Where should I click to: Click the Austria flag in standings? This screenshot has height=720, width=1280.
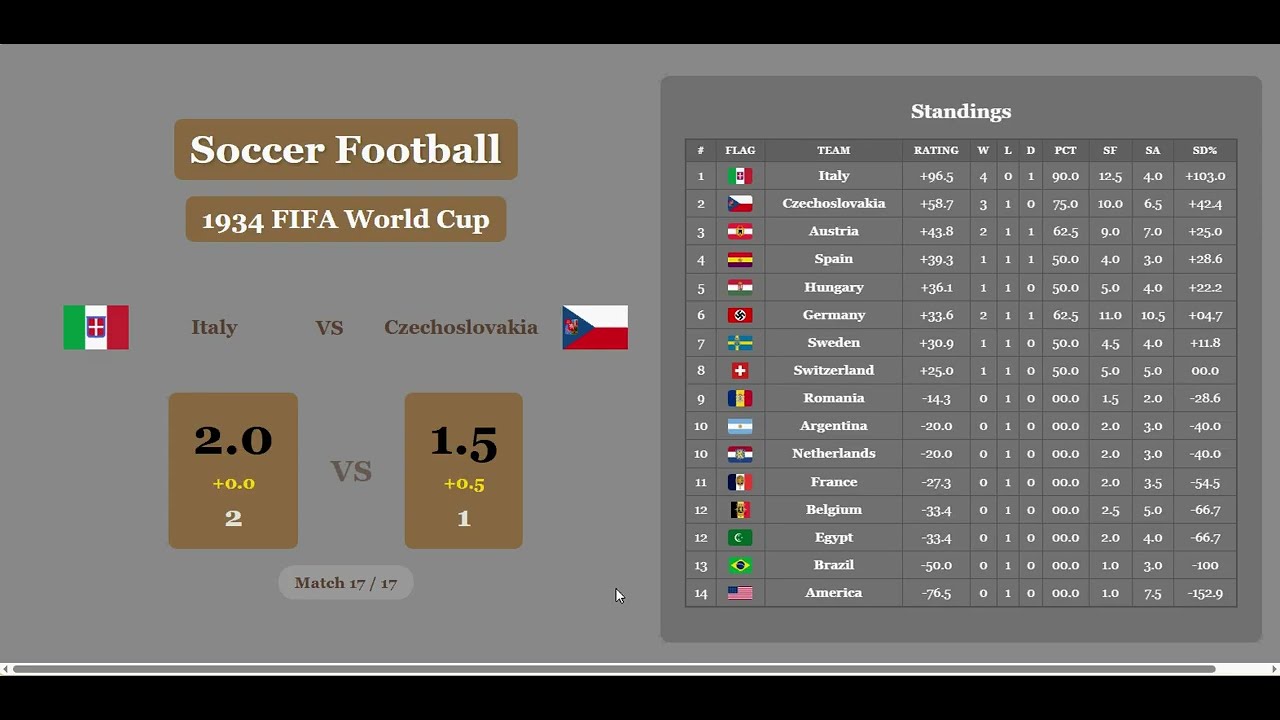pos(740,231)
